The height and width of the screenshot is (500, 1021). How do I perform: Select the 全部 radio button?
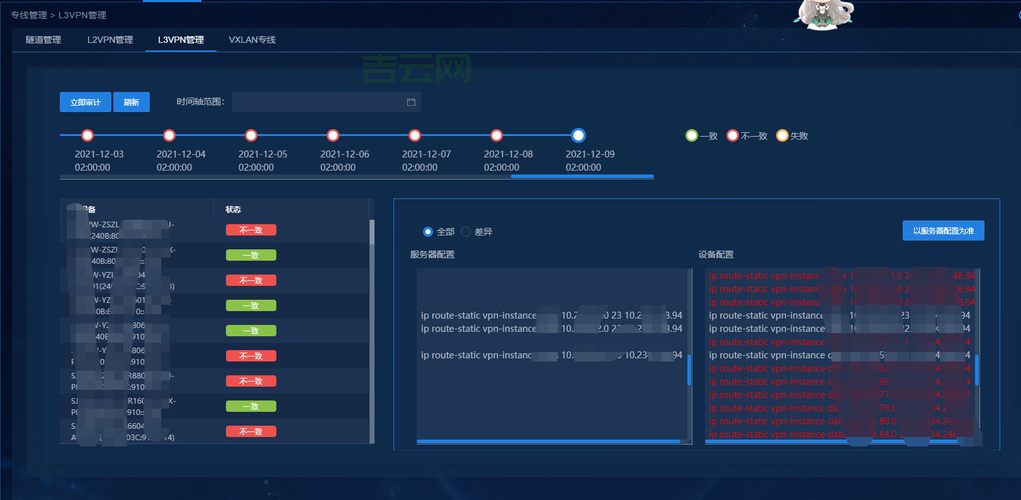click(429, 231)
